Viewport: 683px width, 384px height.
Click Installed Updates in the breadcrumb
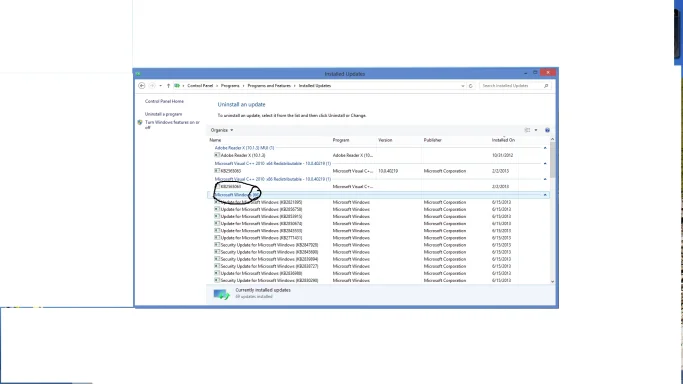click(x=315, y=86)
